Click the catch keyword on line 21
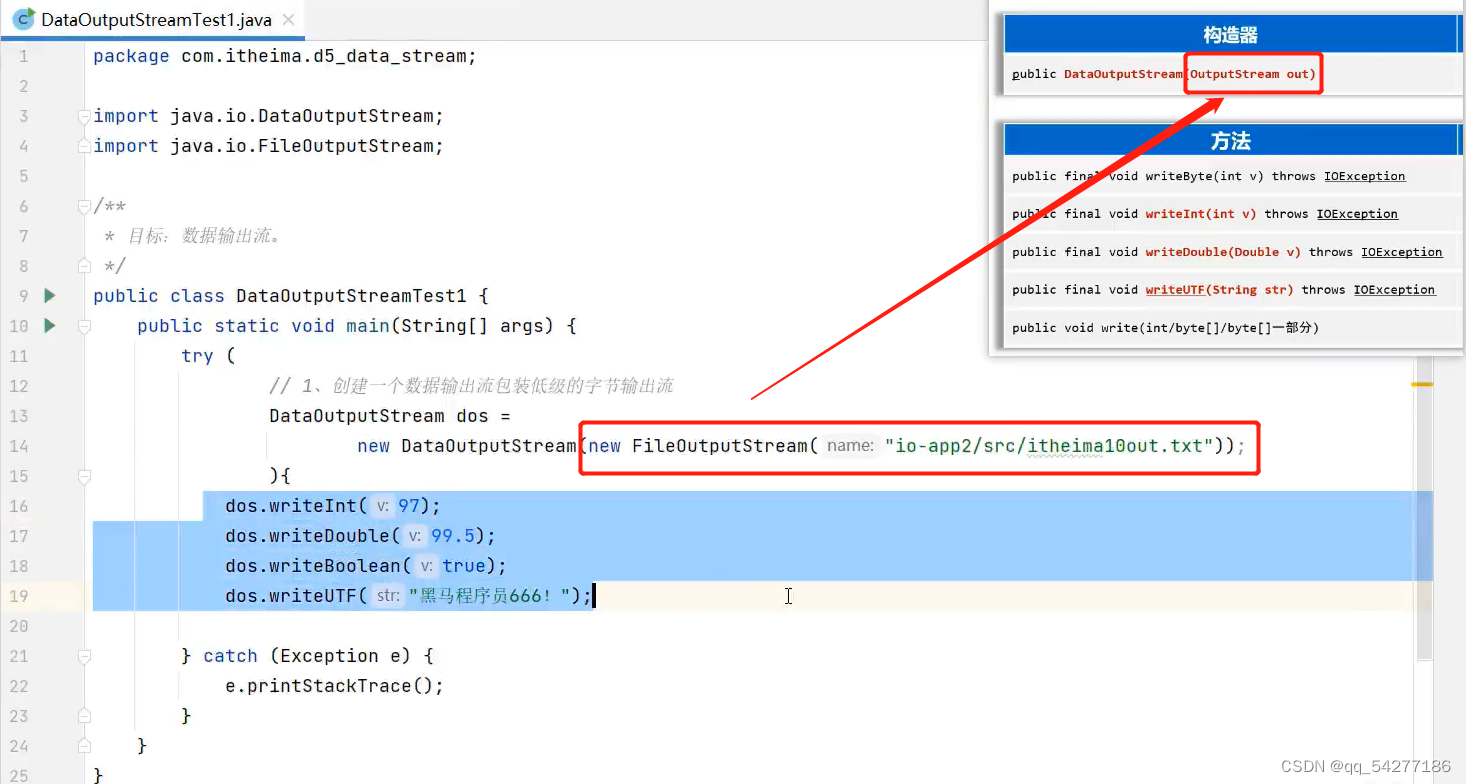Image resolution: width=1466 pixels, height=784 pixels. 230,656
